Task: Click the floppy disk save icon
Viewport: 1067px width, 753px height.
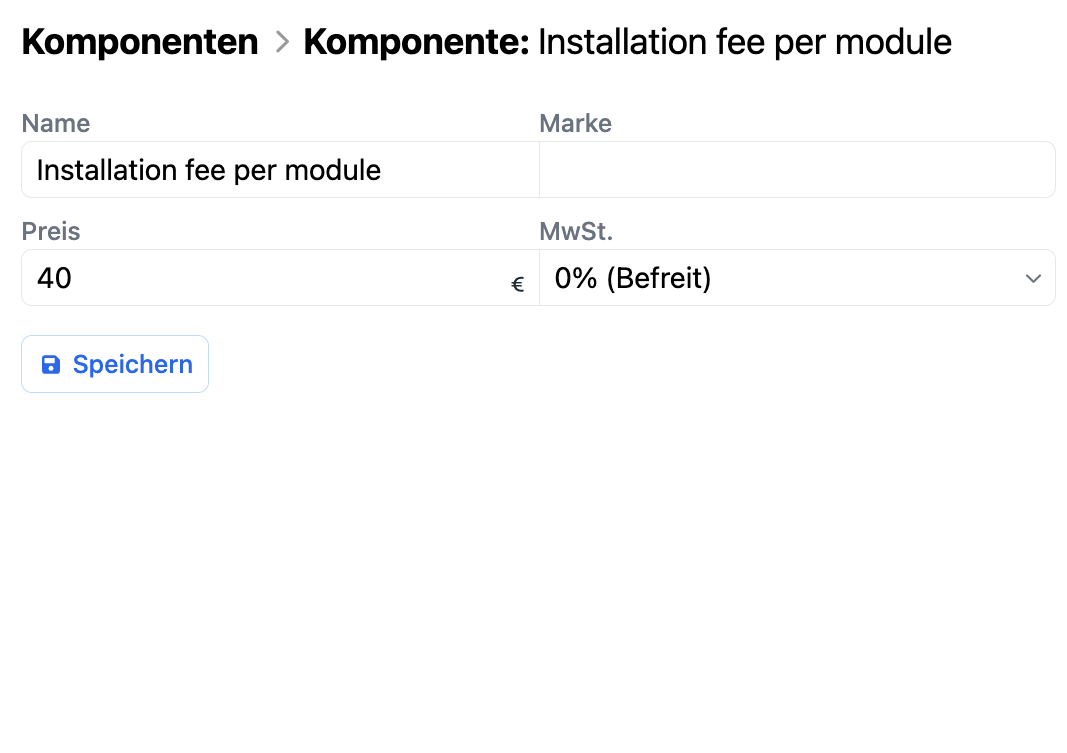Action: pos(50,365)
